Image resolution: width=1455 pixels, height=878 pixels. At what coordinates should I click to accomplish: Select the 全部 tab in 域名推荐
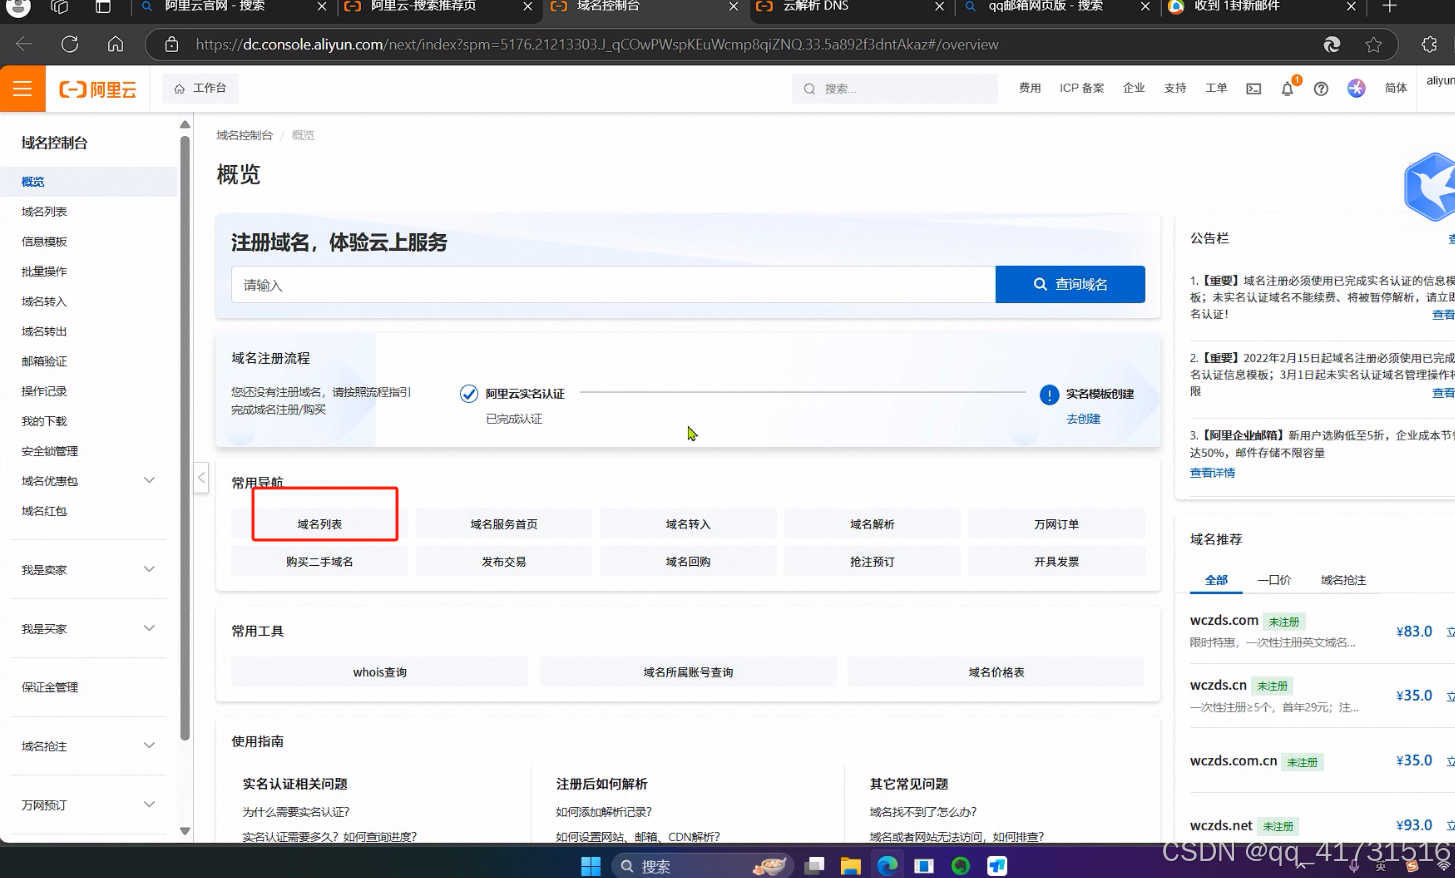coord(1216,580)
